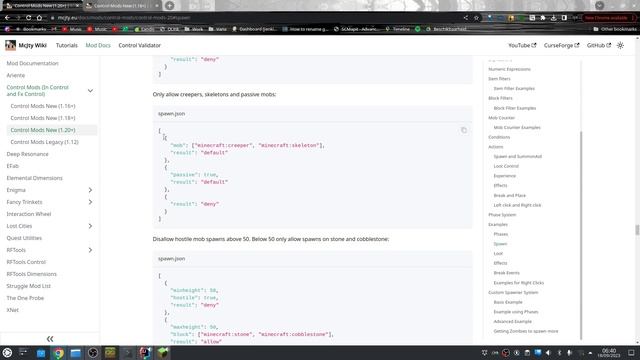Reload the page with refresh icon

(x=29, y=18)
